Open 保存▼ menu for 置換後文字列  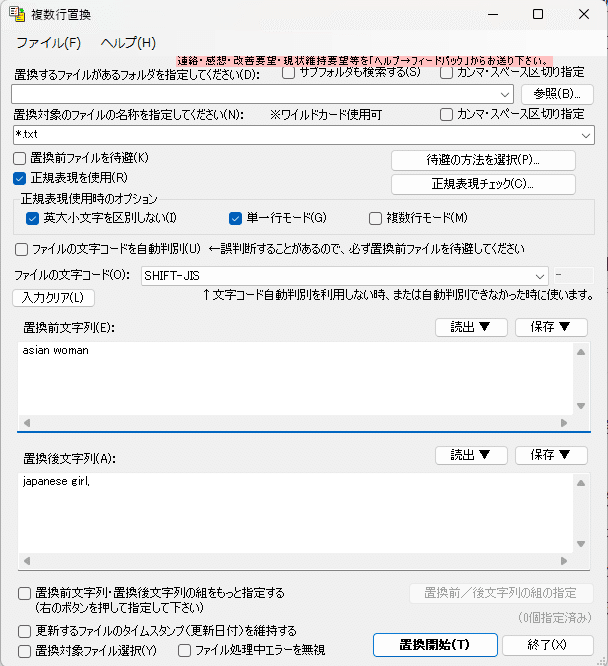551,455
